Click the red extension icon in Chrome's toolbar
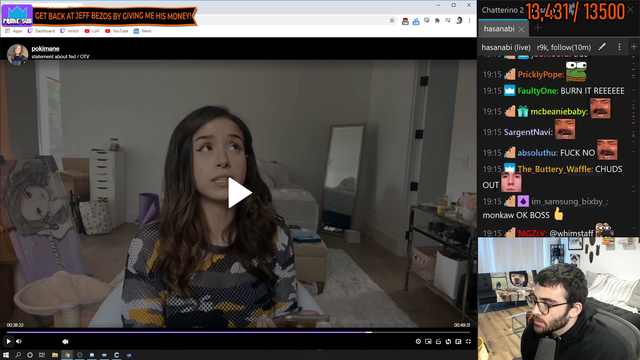 pyautogui.click(x=405, y=21)
